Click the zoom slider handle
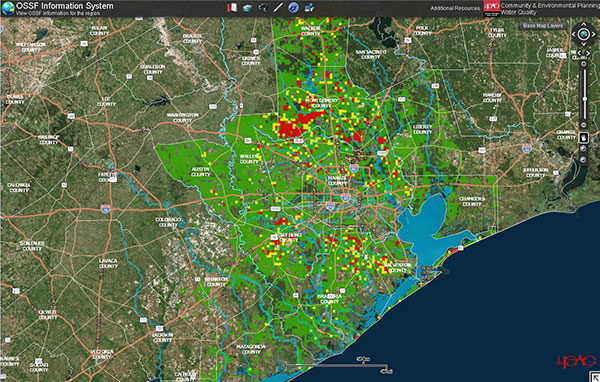This screenshot has width=600, height=382. (585, 99)
